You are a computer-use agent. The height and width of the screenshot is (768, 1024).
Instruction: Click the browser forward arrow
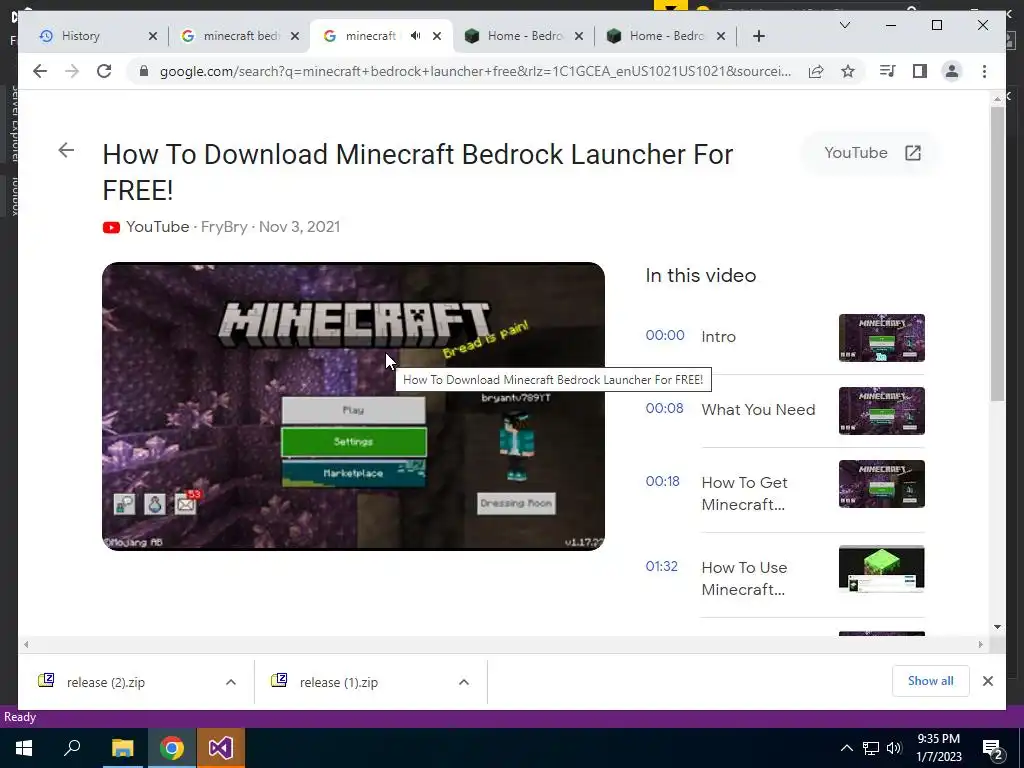[72, 71]
